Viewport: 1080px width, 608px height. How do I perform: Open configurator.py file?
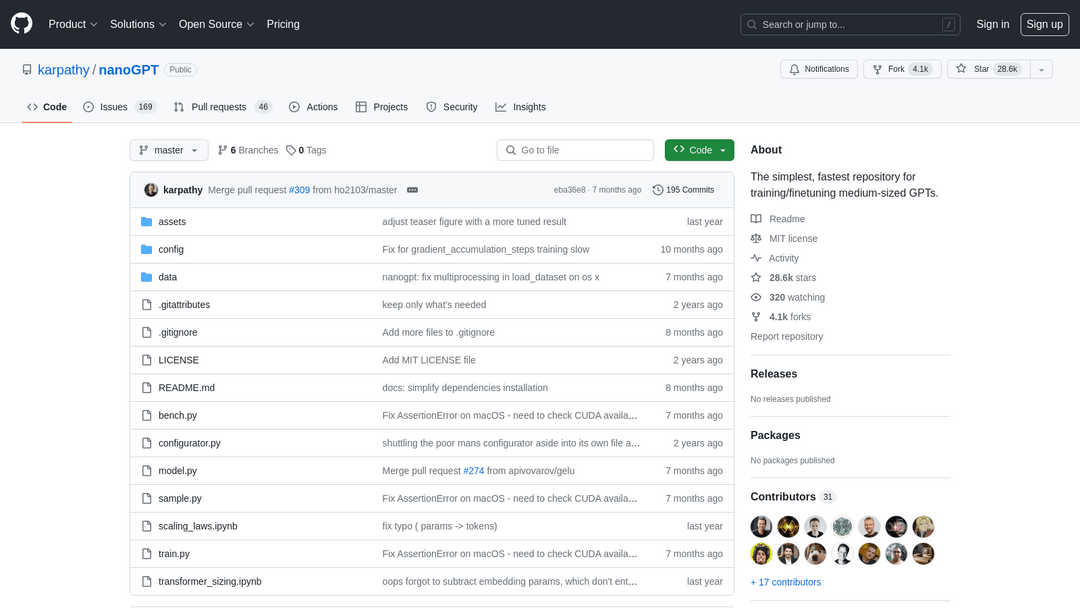189,443
